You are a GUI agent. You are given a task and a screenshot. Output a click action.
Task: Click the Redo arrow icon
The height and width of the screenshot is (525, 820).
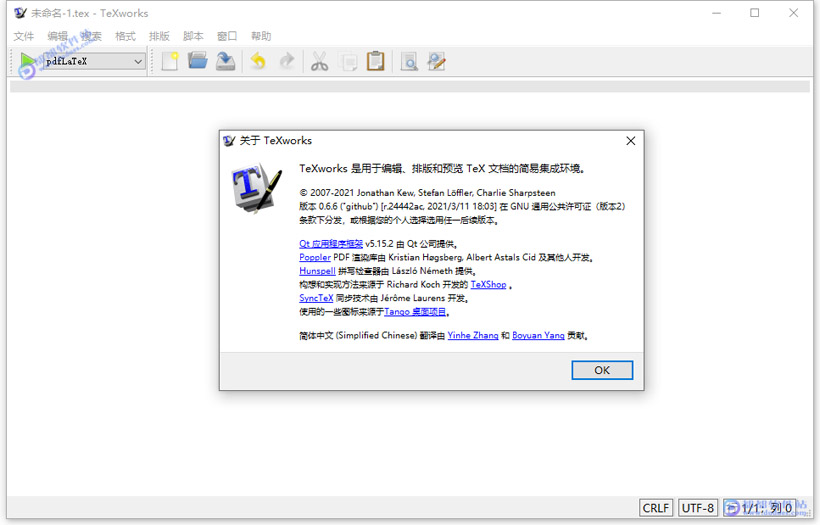287,61
